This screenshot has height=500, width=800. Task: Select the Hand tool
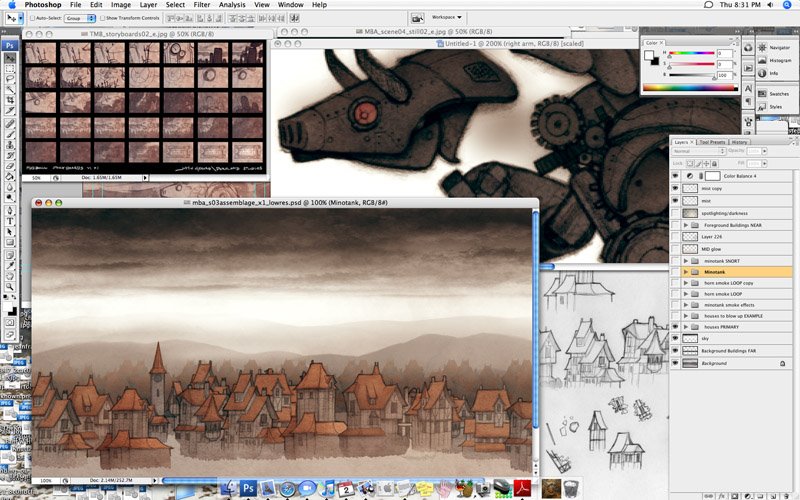pyautogui.click(x=10, y=276)
